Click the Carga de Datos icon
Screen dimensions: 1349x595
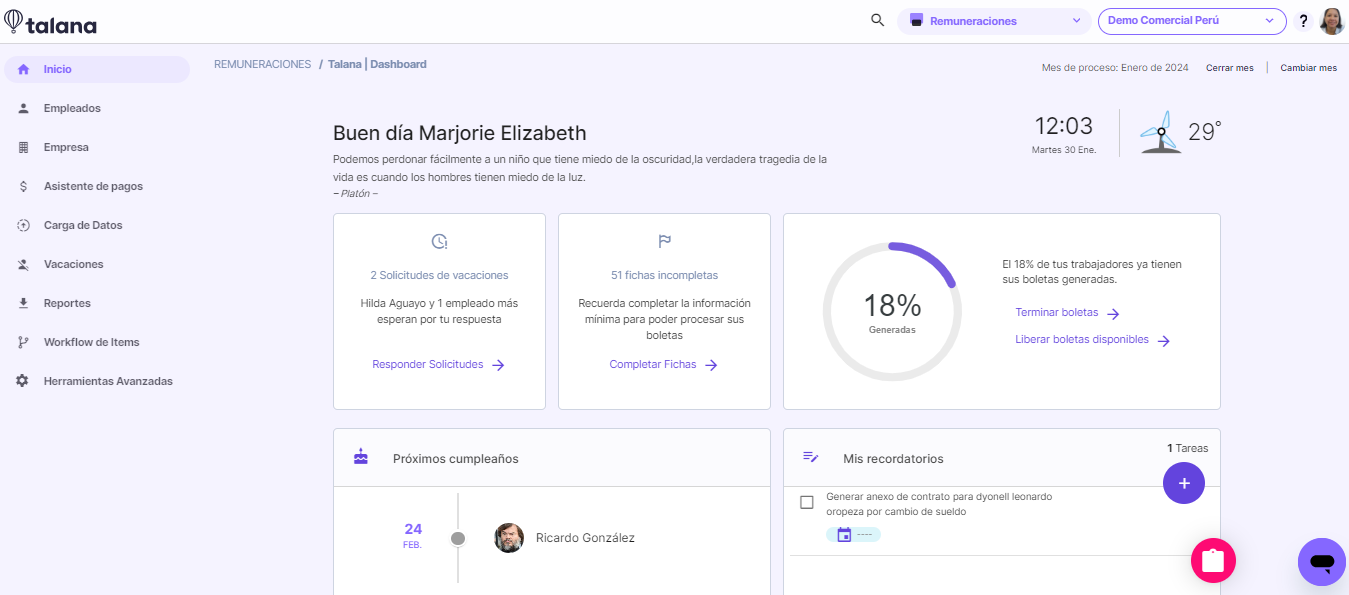tap(23, 225)
